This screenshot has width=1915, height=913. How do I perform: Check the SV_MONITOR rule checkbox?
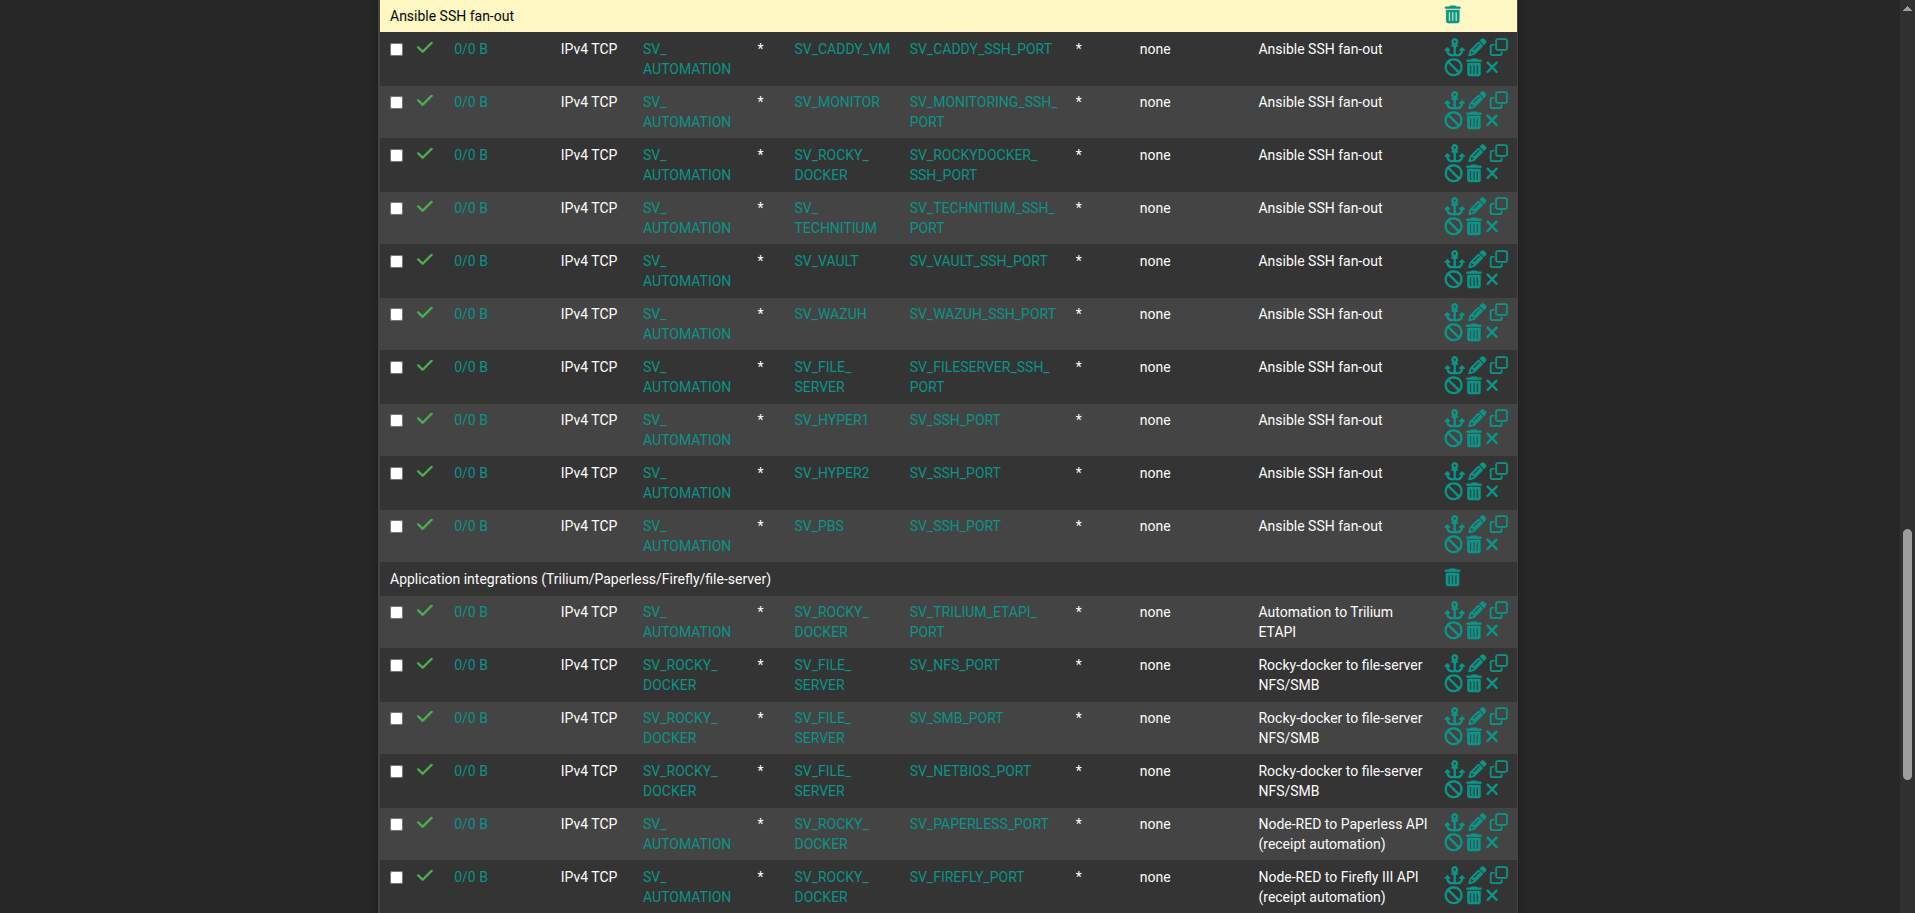[397, 102]
